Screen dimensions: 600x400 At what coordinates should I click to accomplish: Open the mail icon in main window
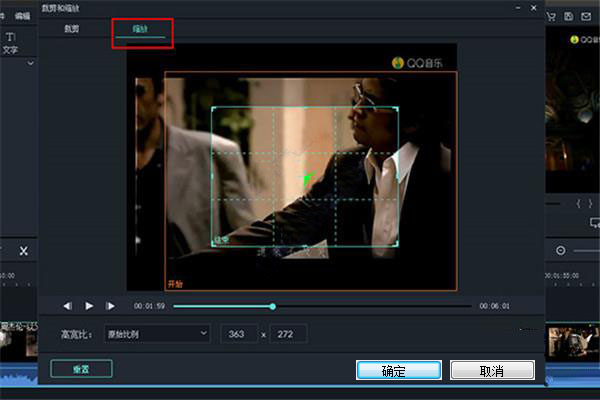tap(586, 16)
